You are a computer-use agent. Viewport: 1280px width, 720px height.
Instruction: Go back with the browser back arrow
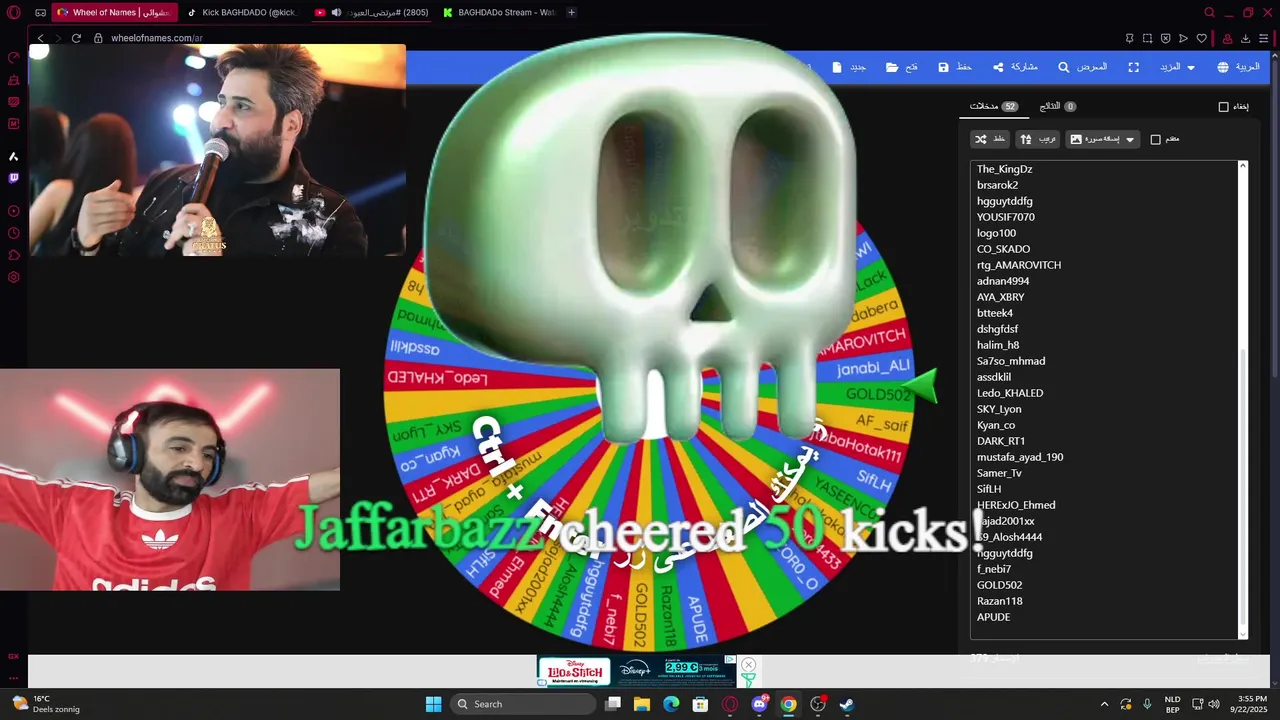coord(41,38)
